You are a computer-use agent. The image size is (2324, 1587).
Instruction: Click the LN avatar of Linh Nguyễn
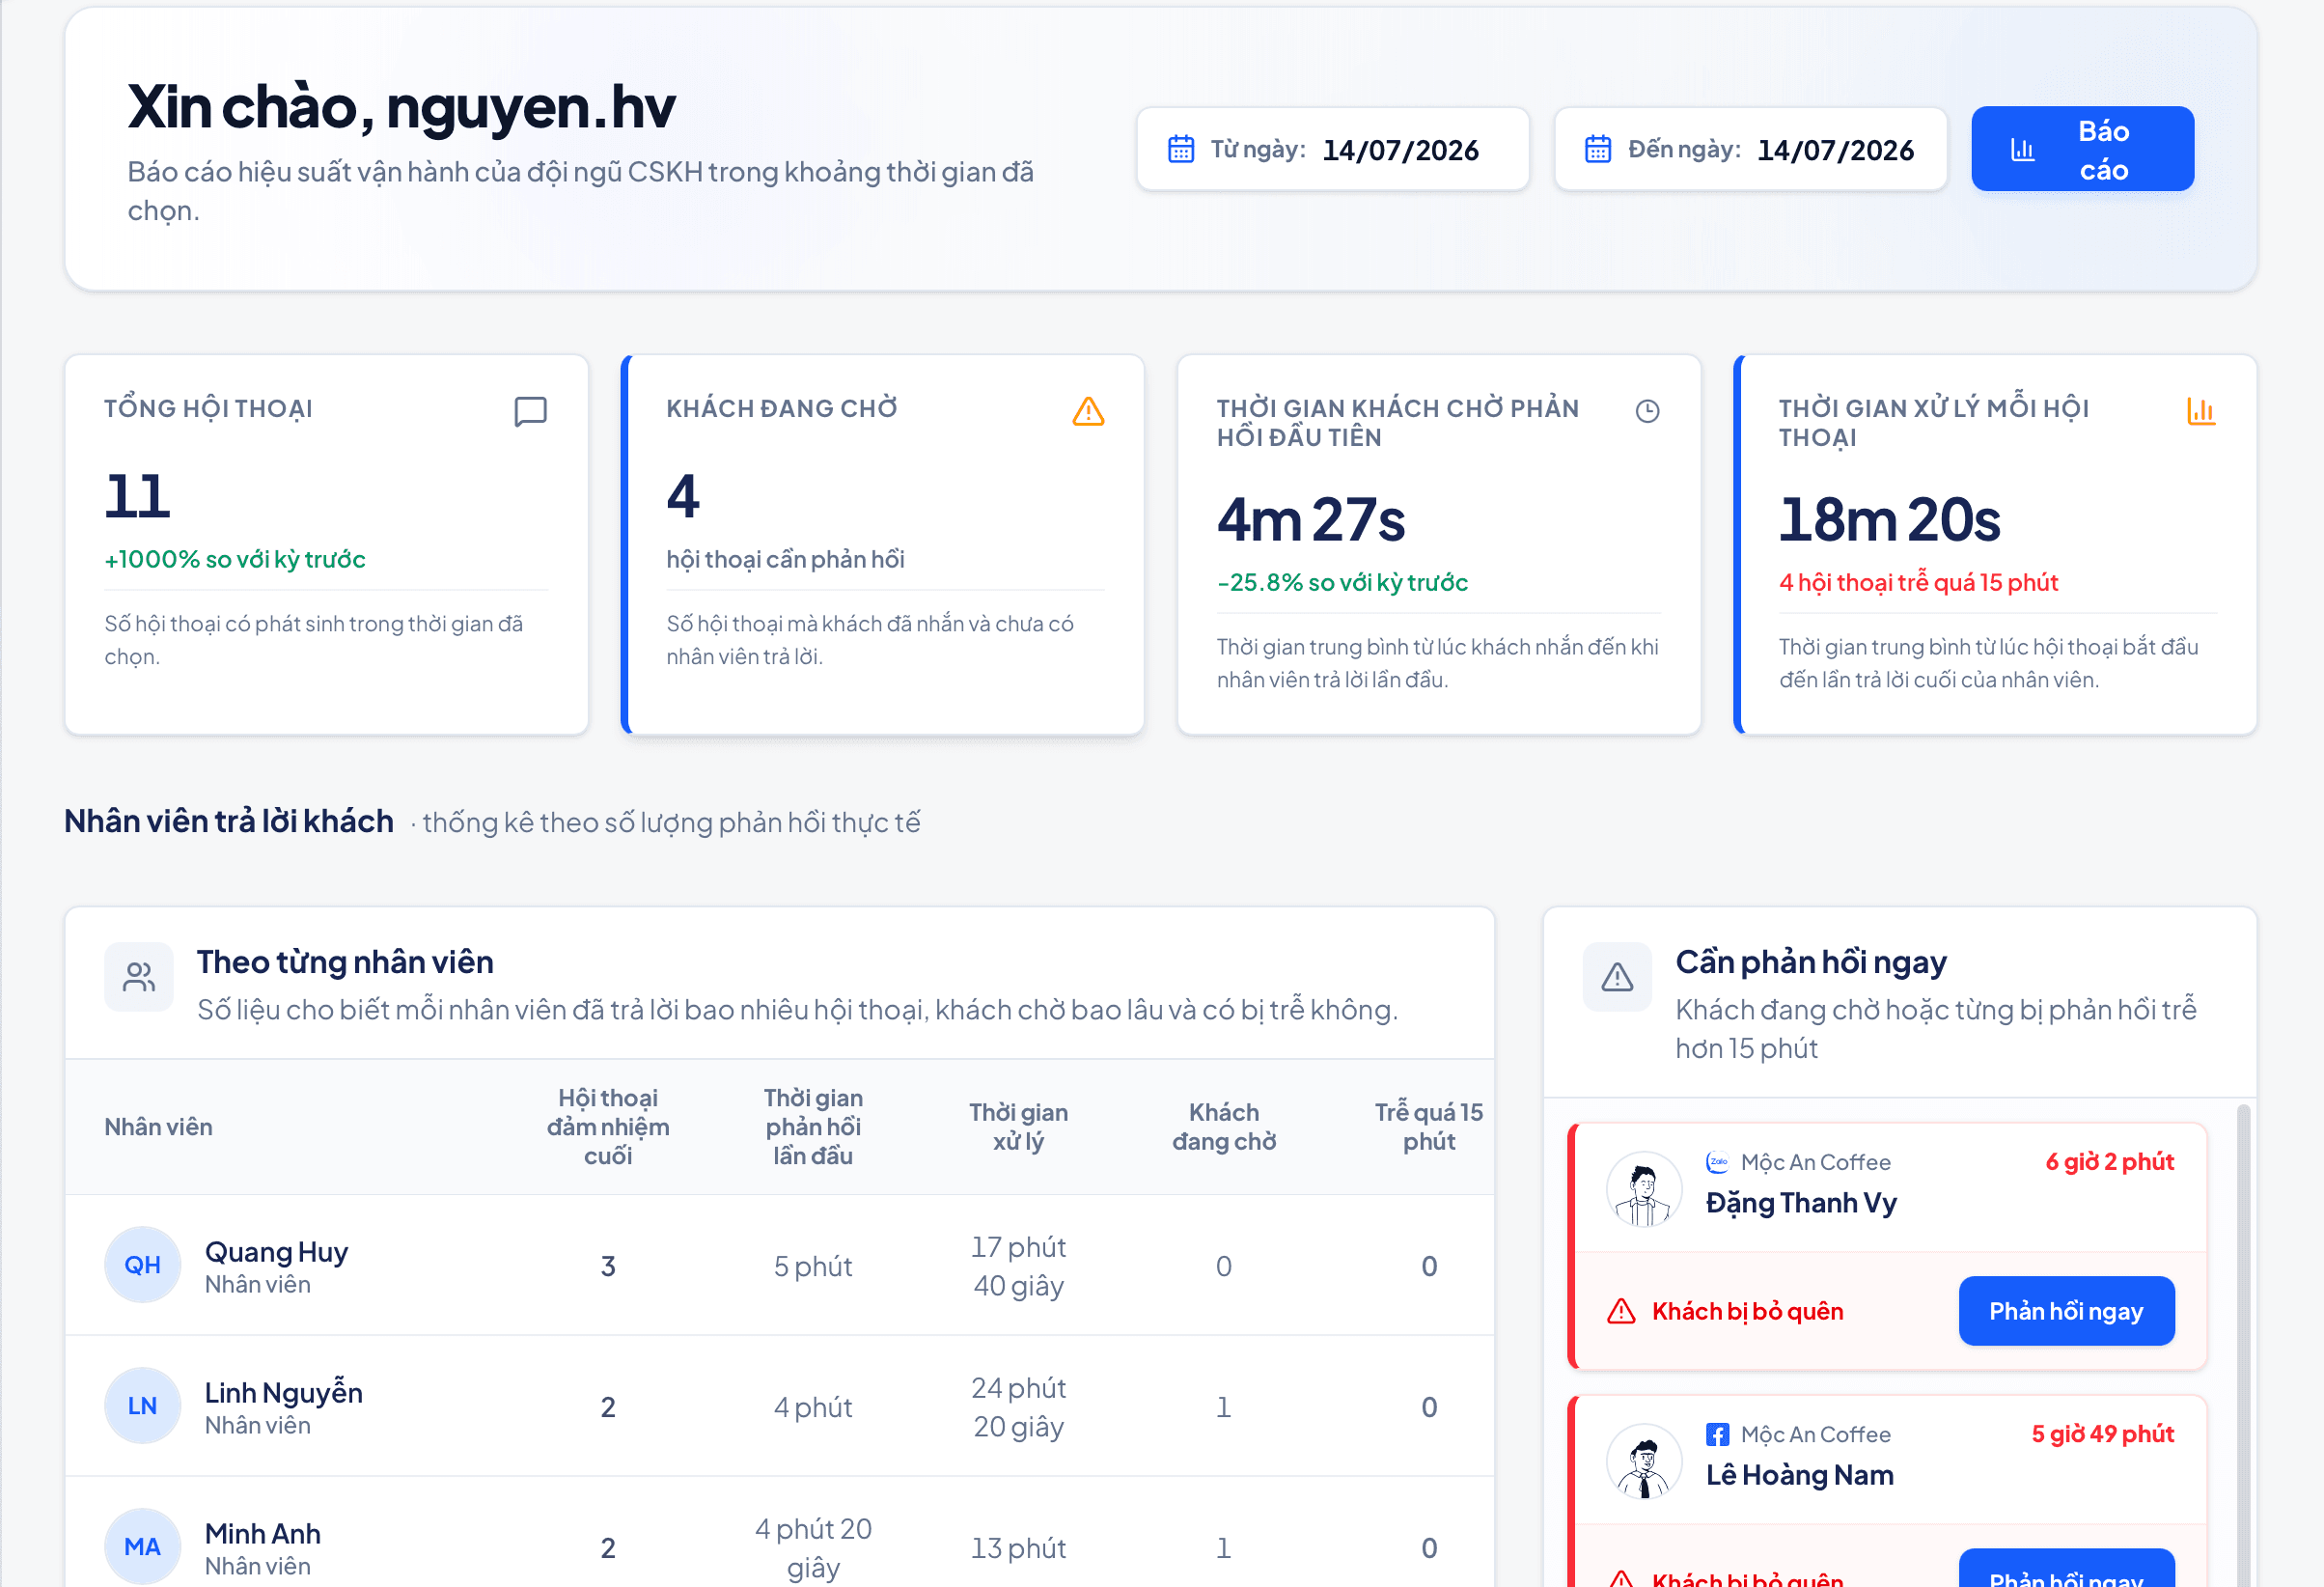pyautogui.click(x=142, y=1406)
